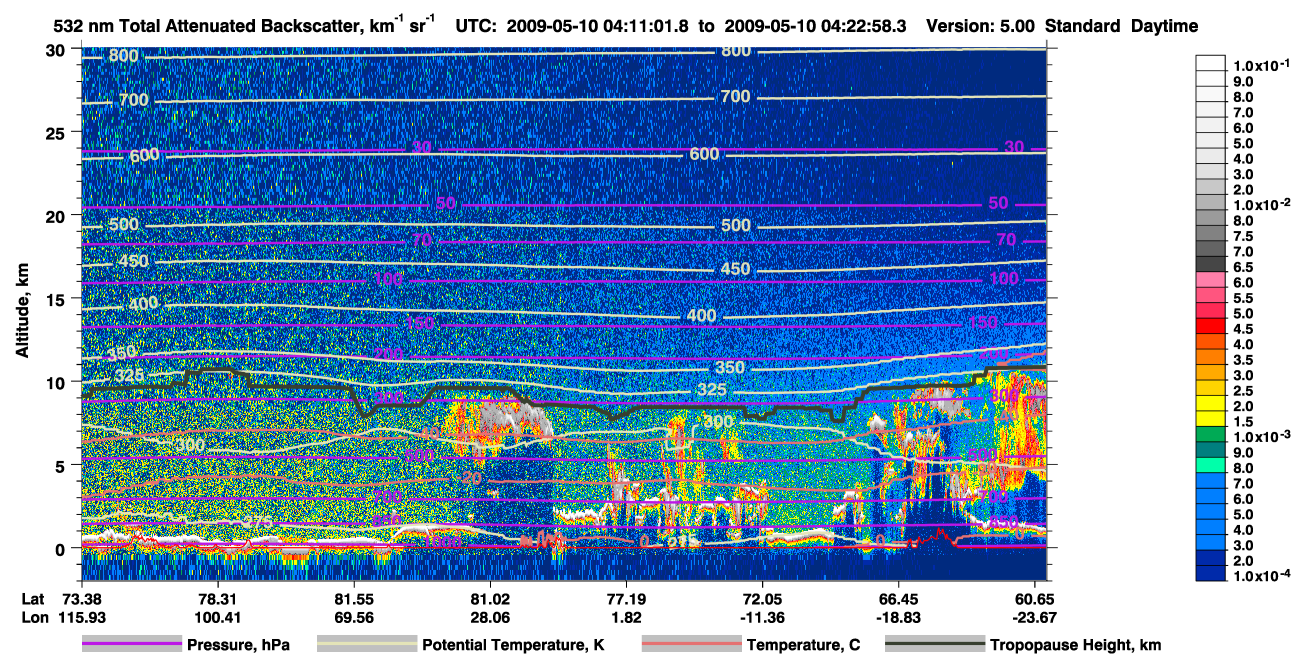Click the 'Lon' row label below the plot
Screen dimensions: 1300x667
(x=33, y=617)
